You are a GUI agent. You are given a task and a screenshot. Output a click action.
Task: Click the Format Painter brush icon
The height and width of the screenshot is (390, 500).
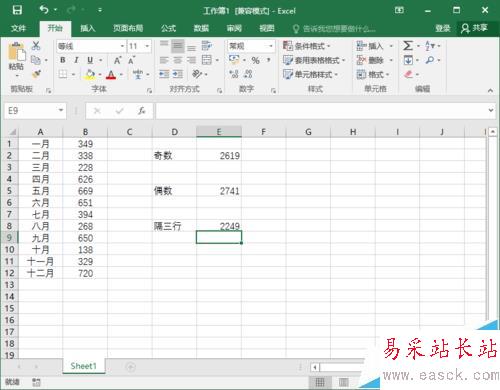(x=36, y=74)
